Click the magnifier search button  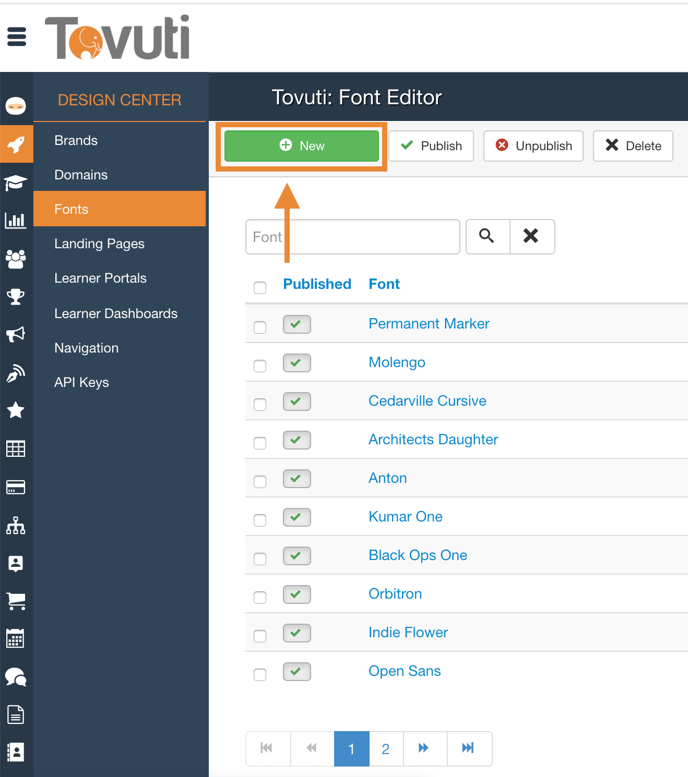point(488,236)
